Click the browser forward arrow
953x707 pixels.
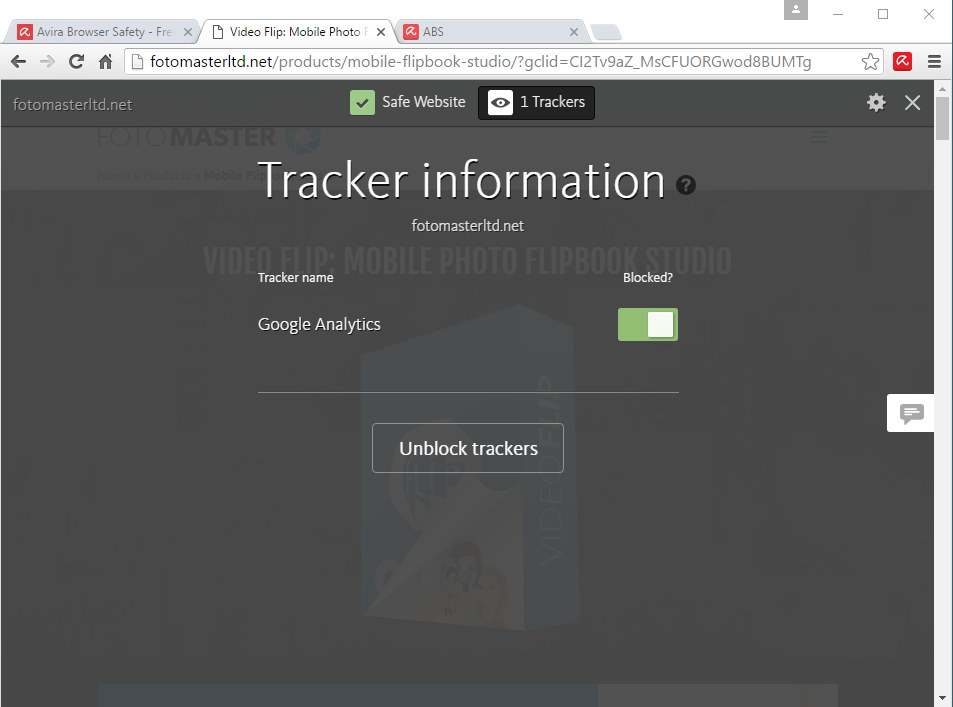pos(47,61)
